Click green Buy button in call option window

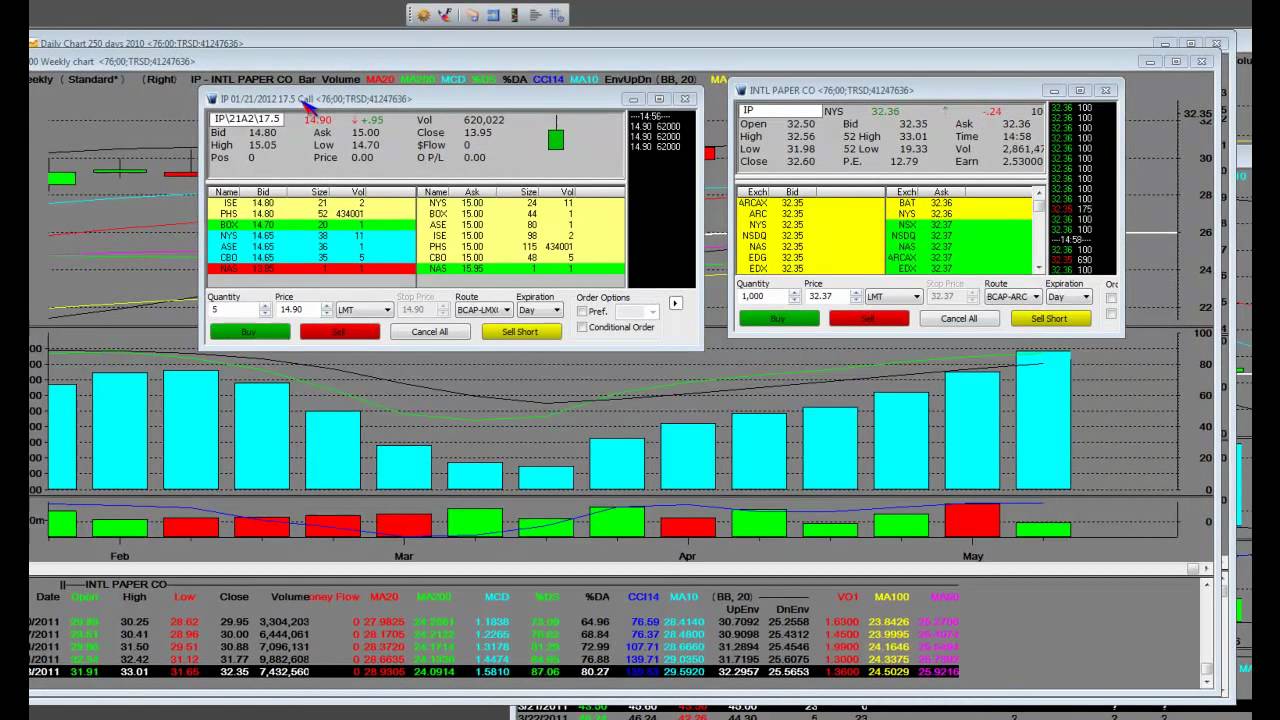pyautogui.click(x=250, y=332)
